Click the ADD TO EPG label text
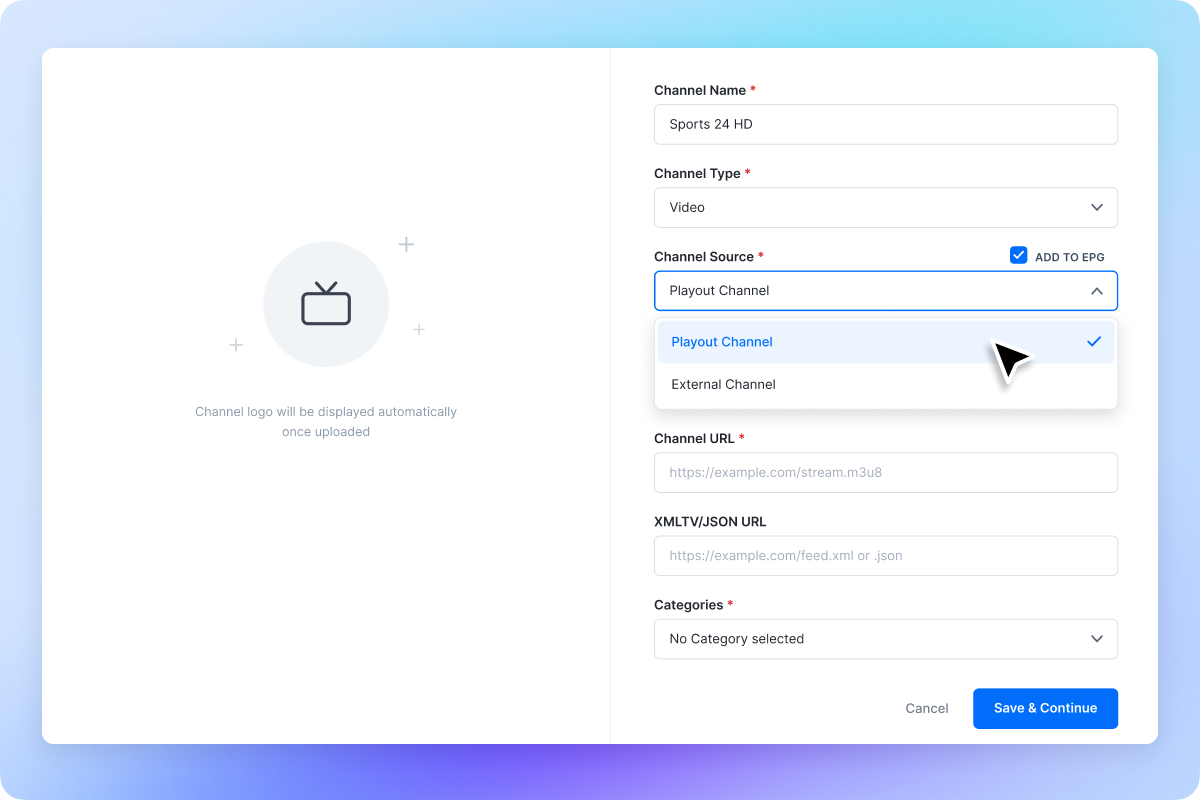The height and width of the screenshot is (800, 1200). [x=1070, y=257]
